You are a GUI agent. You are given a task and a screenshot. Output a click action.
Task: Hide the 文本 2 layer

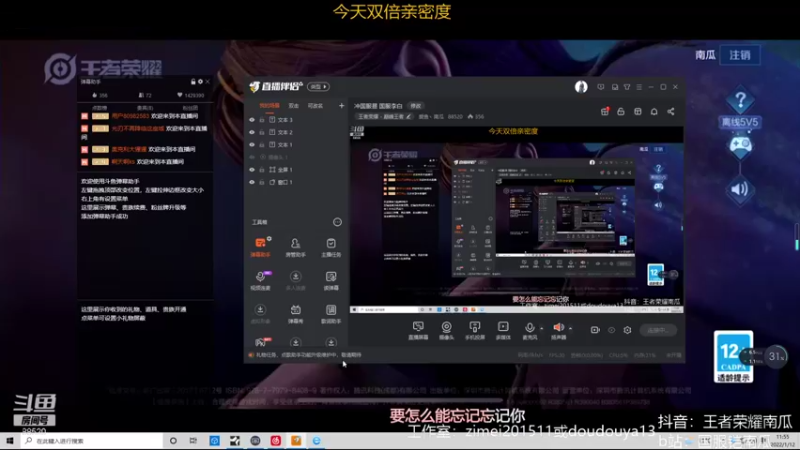click(252, 132)
